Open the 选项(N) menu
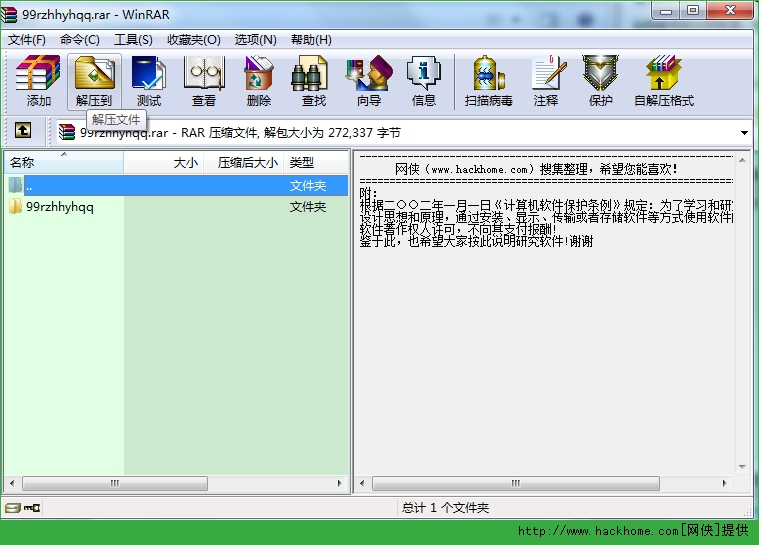 tap(255, 40)
